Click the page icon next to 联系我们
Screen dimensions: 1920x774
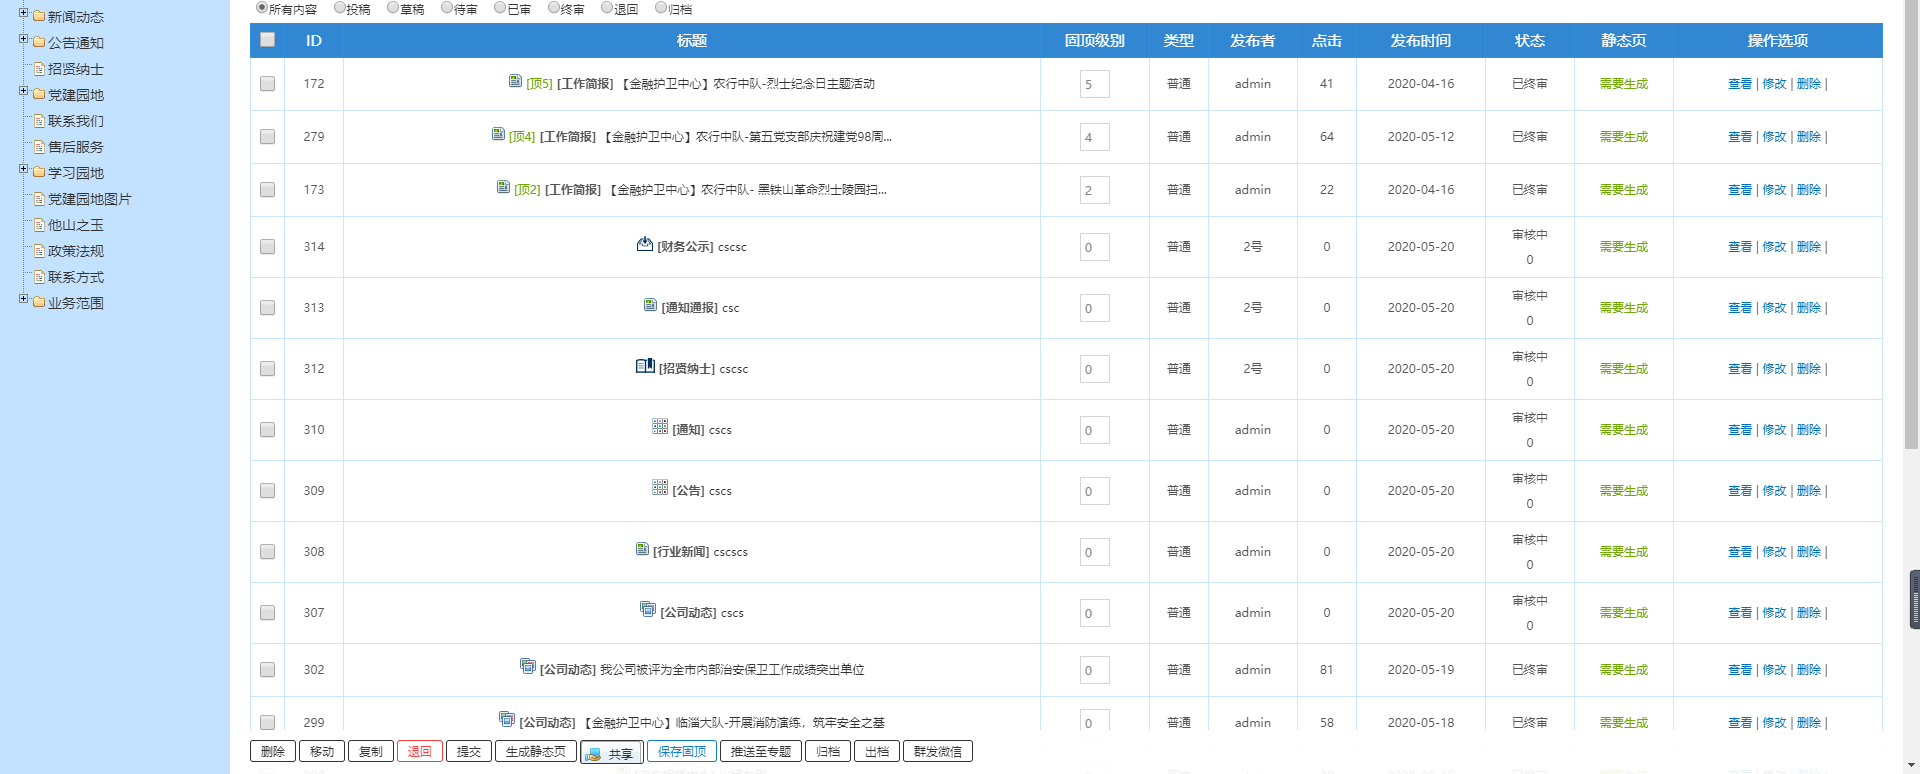tap(39, 120)
